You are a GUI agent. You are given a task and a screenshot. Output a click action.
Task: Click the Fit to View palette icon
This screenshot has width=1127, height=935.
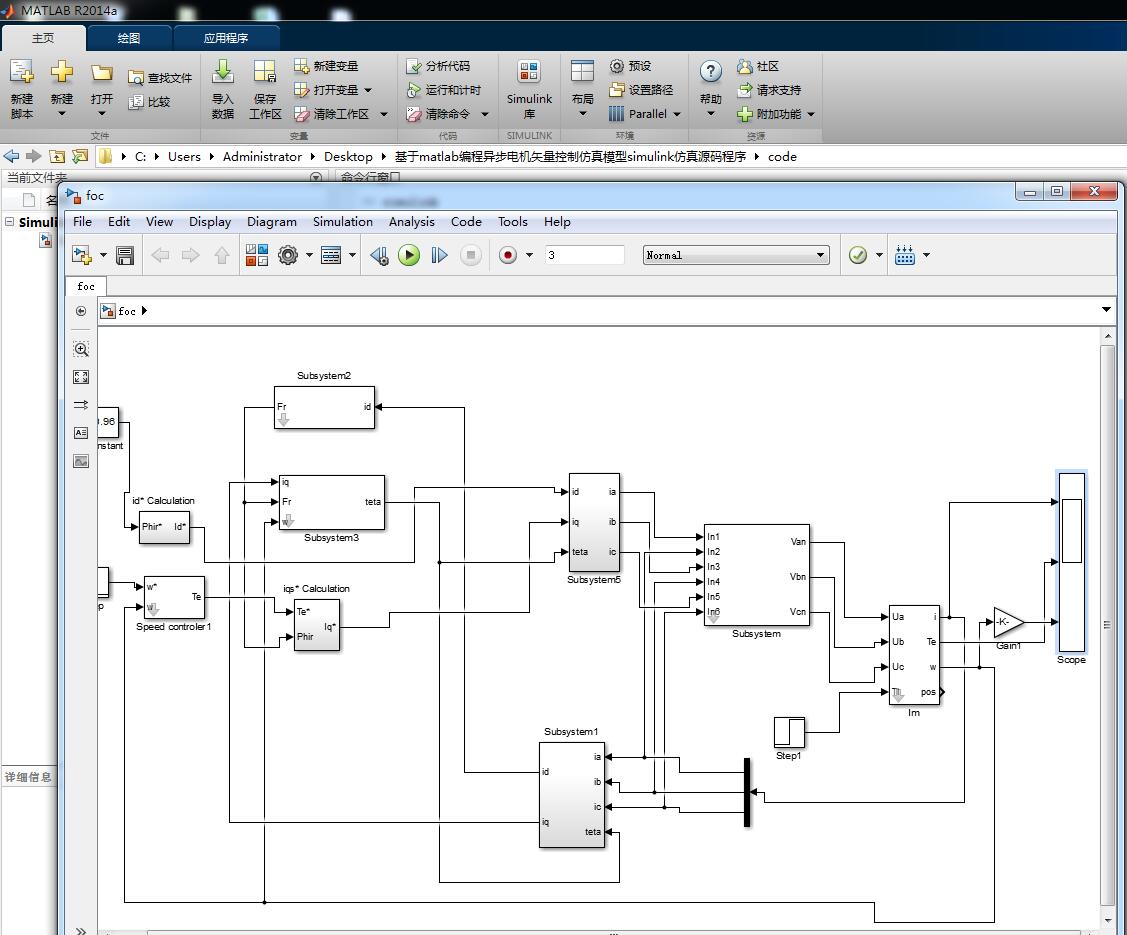(x=81, y=377)
